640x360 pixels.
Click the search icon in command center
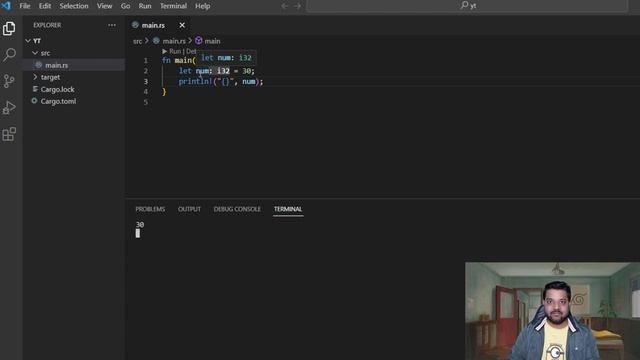[464, 5]
